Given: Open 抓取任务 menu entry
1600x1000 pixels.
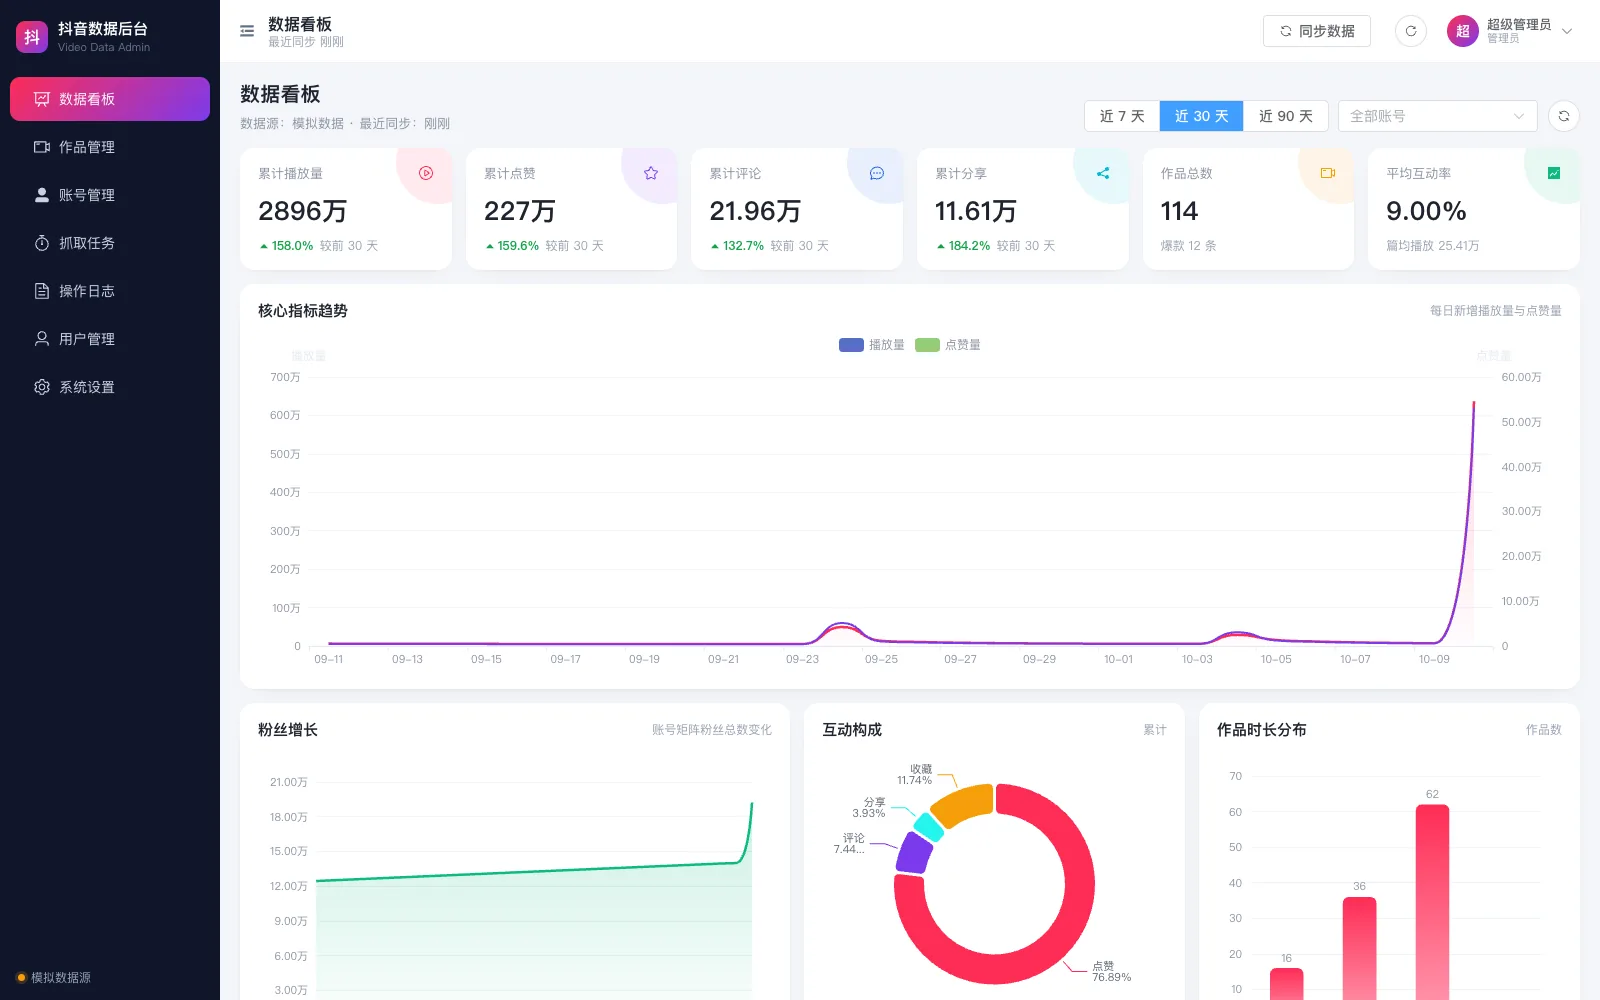Looking at the screenshot, I should 110,243.
